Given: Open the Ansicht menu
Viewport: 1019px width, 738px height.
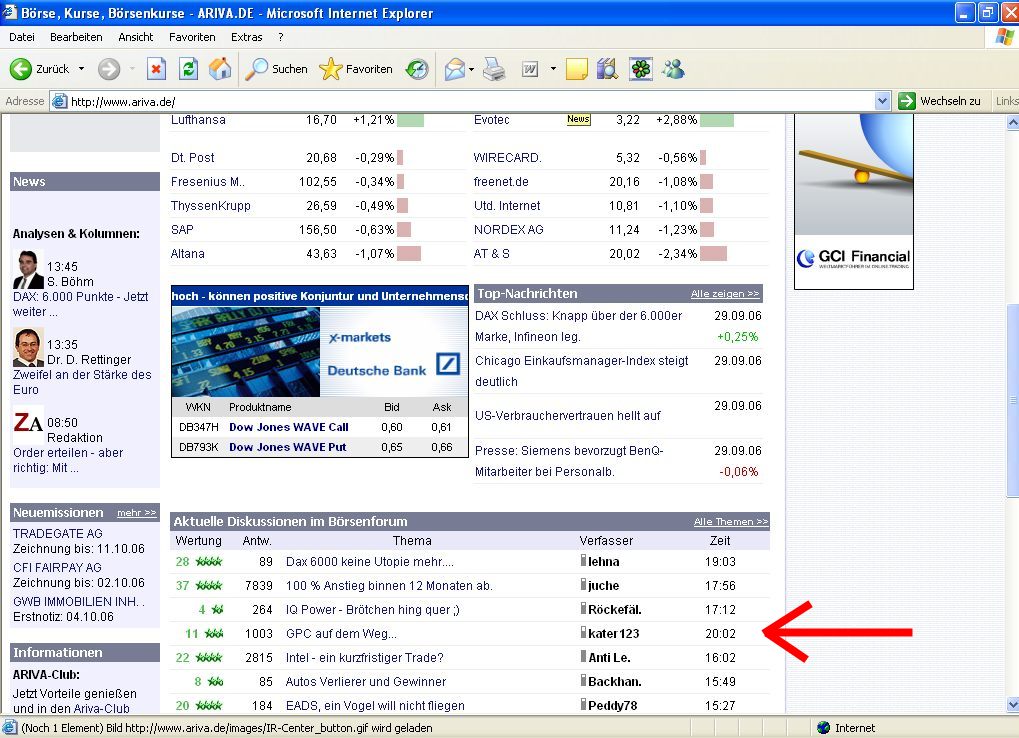Looking at the screenshot, I should point(136,37).
